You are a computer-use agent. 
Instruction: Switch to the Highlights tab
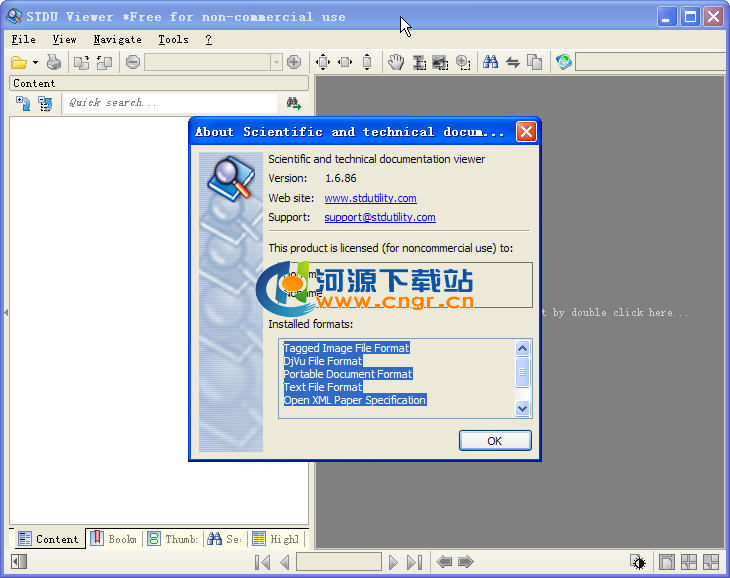pyautogui.click(x=276, y=539)
